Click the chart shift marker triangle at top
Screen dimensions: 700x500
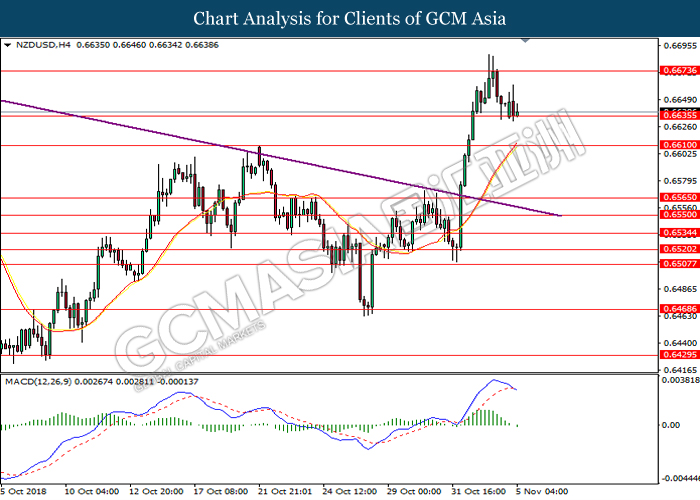(x=525, y=41)
